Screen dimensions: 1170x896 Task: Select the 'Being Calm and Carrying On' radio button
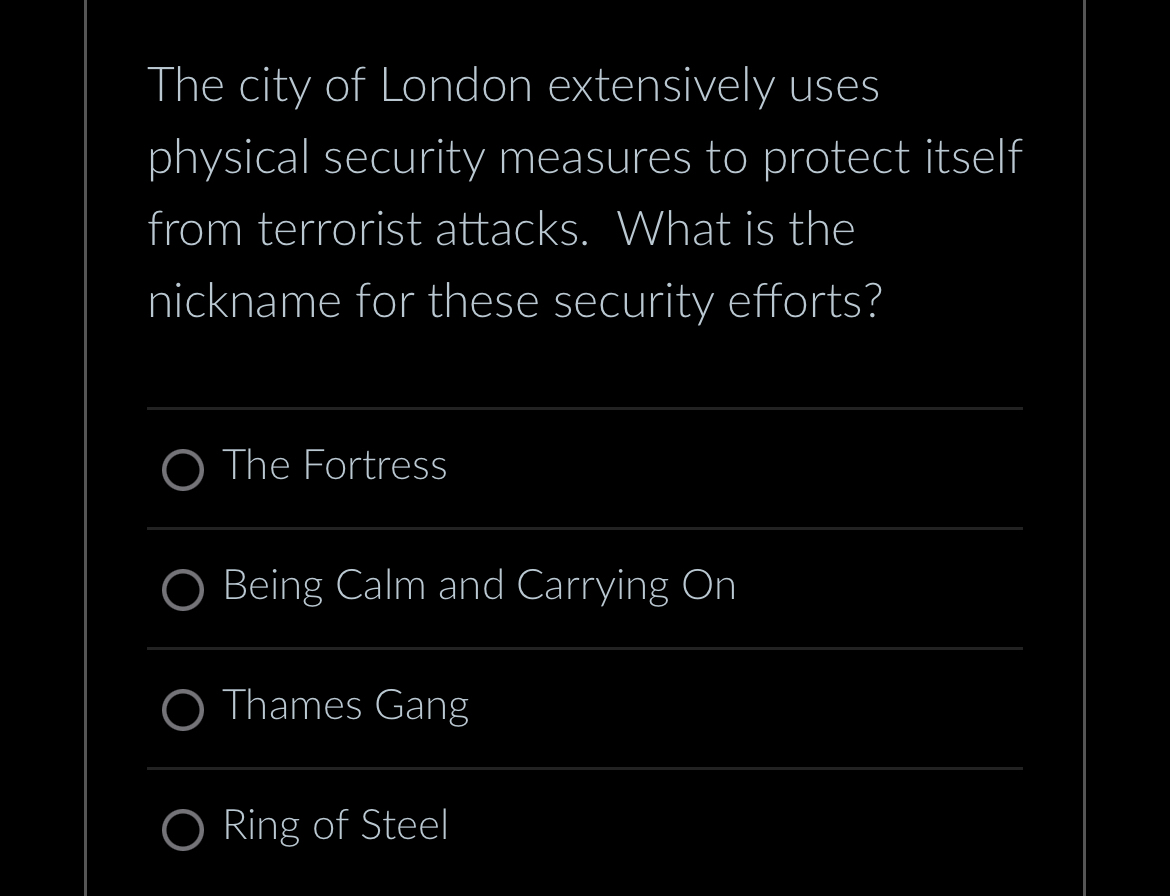[x=183, y=590]
